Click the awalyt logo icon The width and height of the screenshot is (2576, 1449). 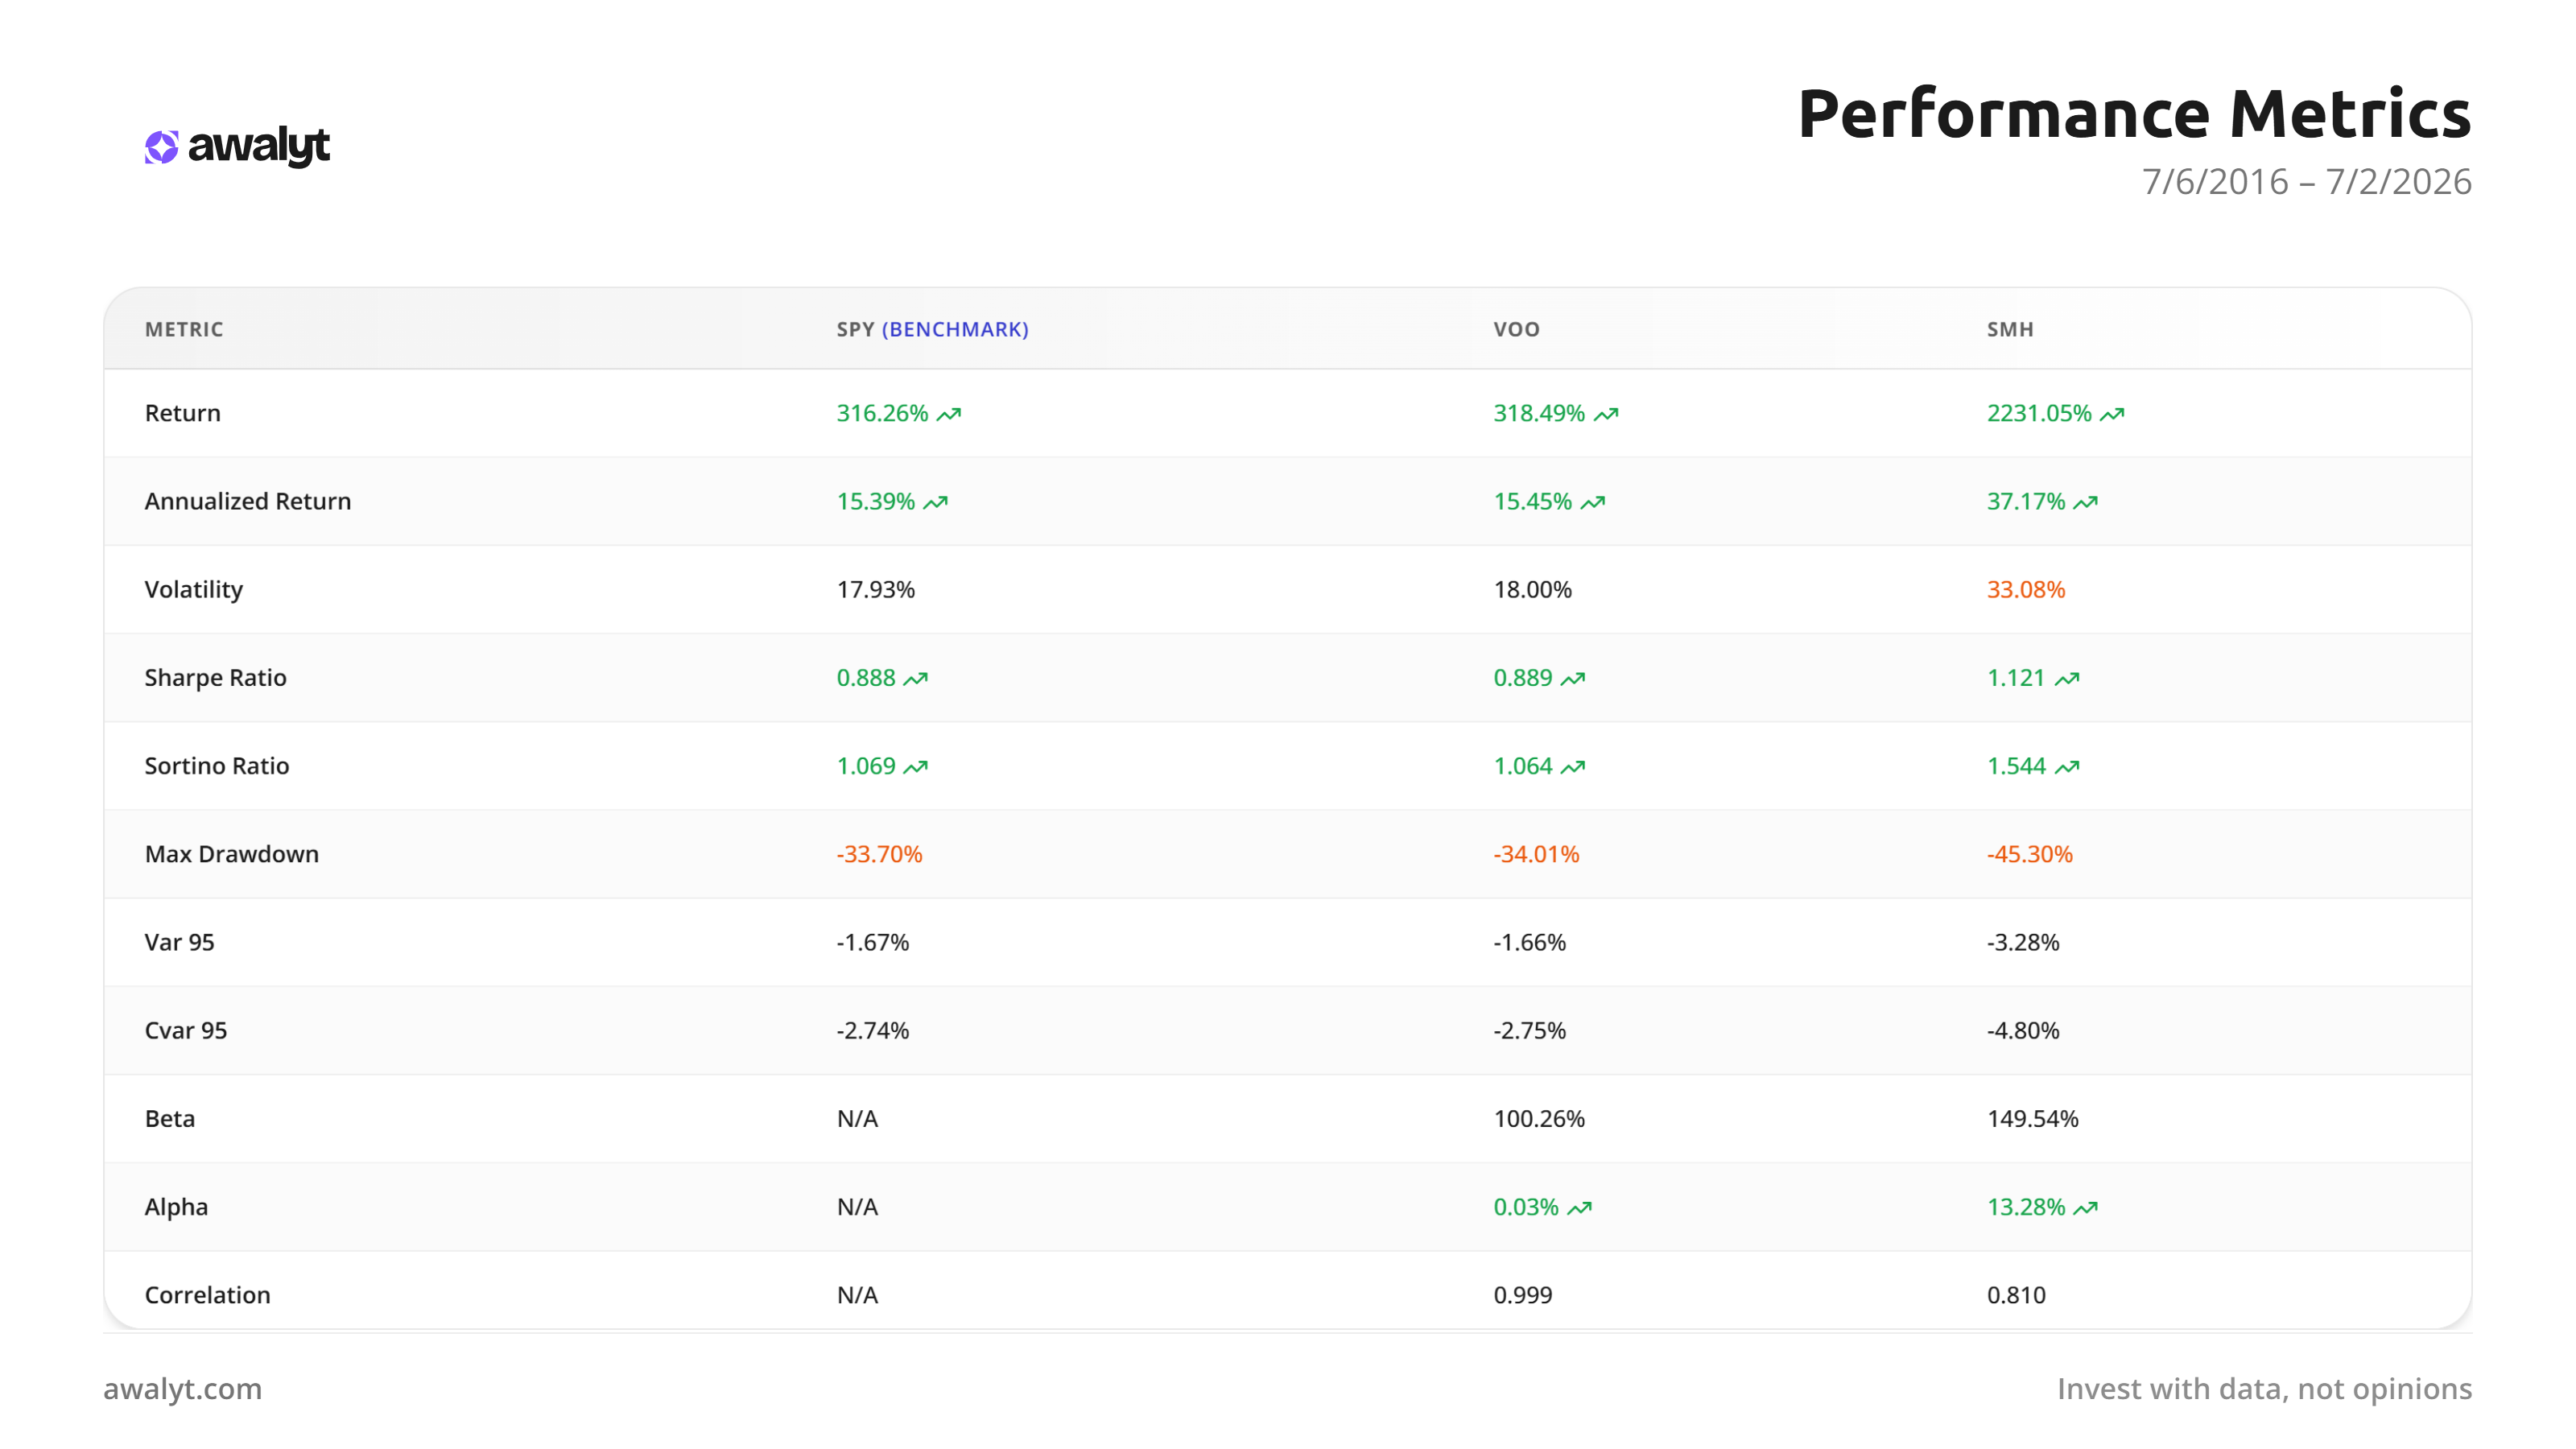161,147
